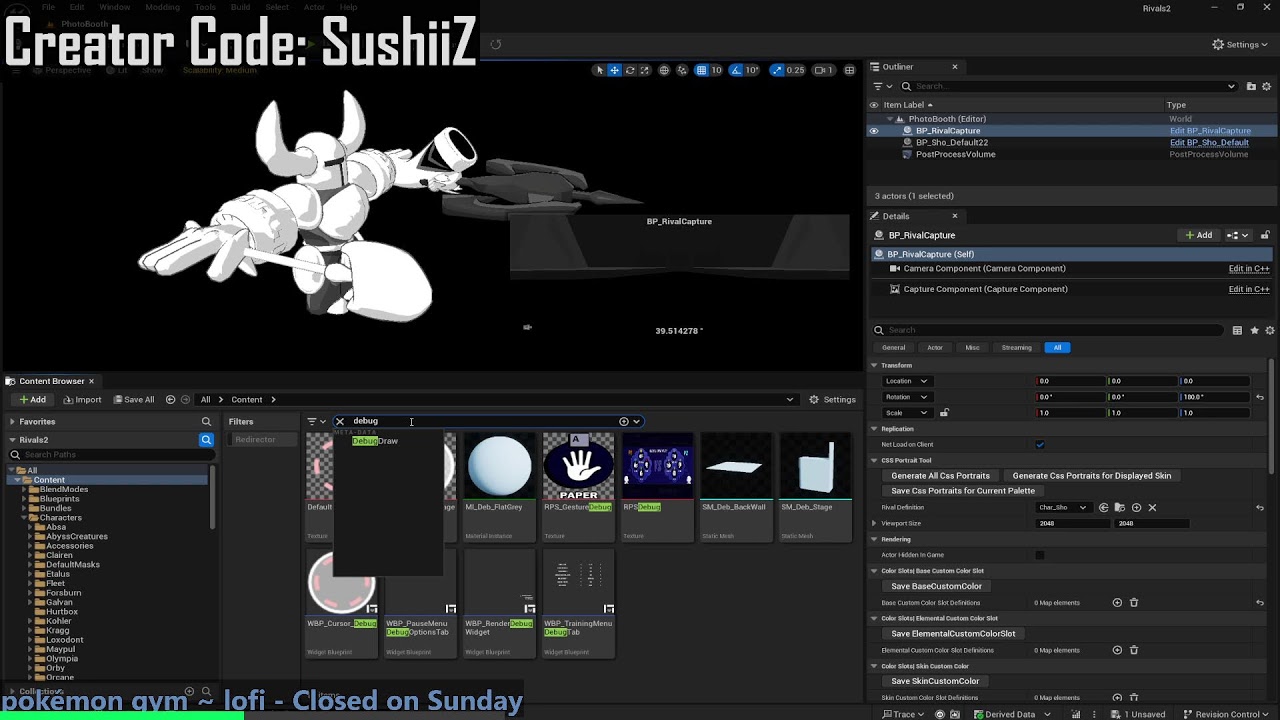Open Outliner filter options

pos(880,86)
